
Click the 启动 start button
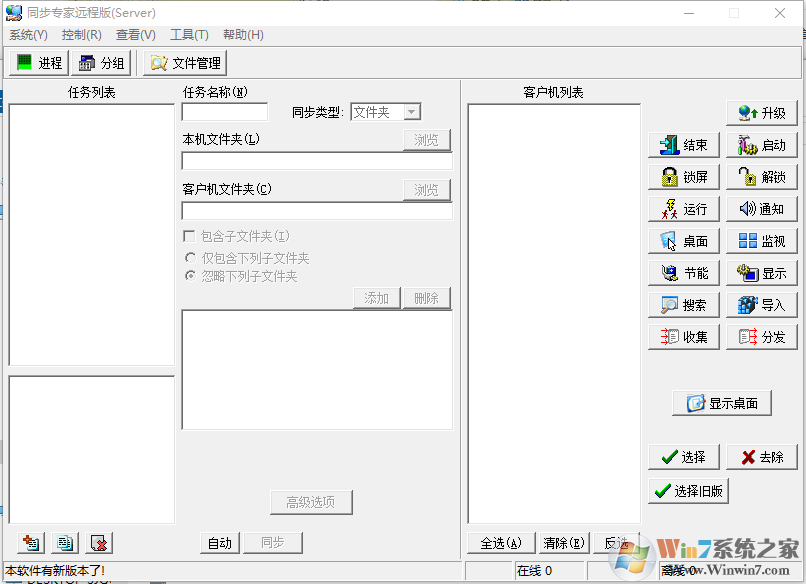[x=762, y=145]
